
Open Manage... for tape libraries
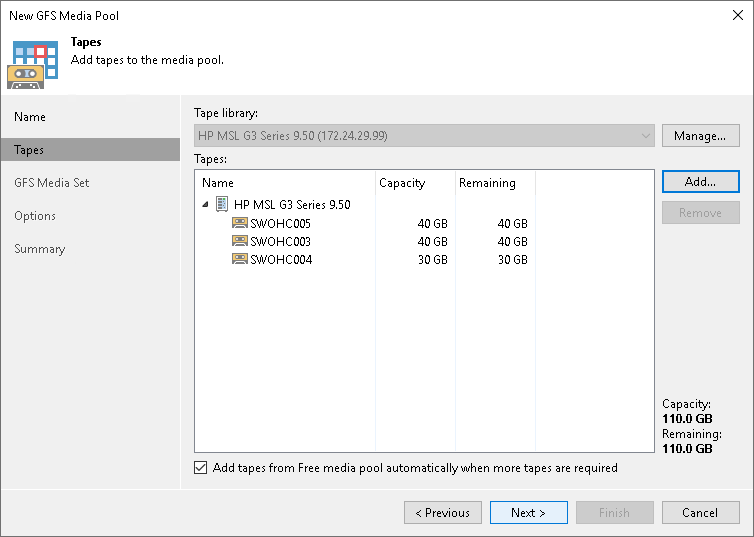tap(701, 136)
